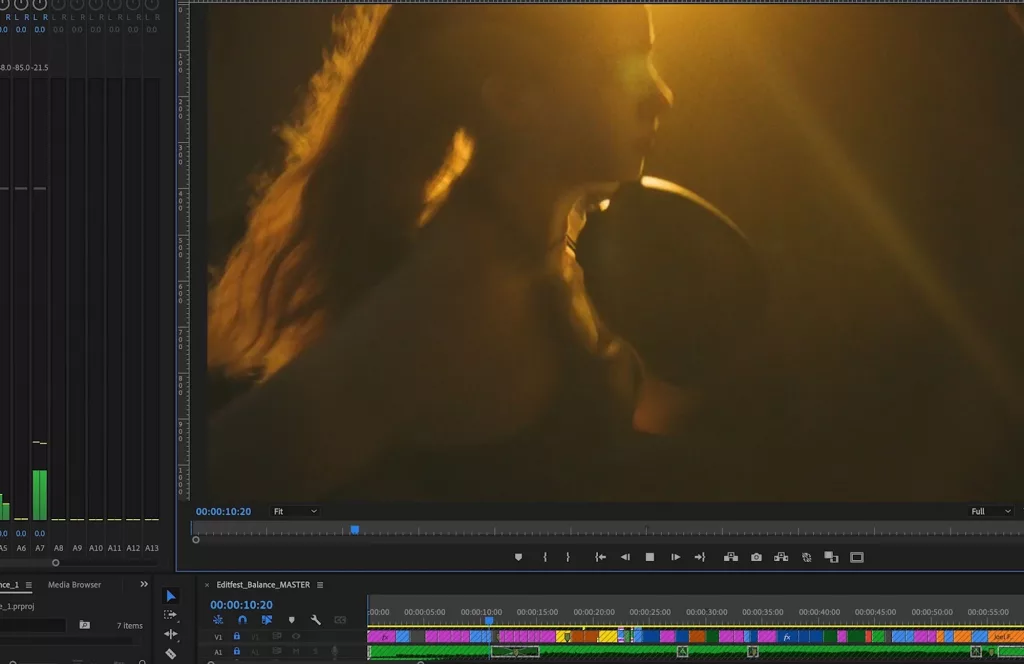This screenshot has width=1024, height=664.
Task: Click Export Frame camera icon
Action: 756,557
